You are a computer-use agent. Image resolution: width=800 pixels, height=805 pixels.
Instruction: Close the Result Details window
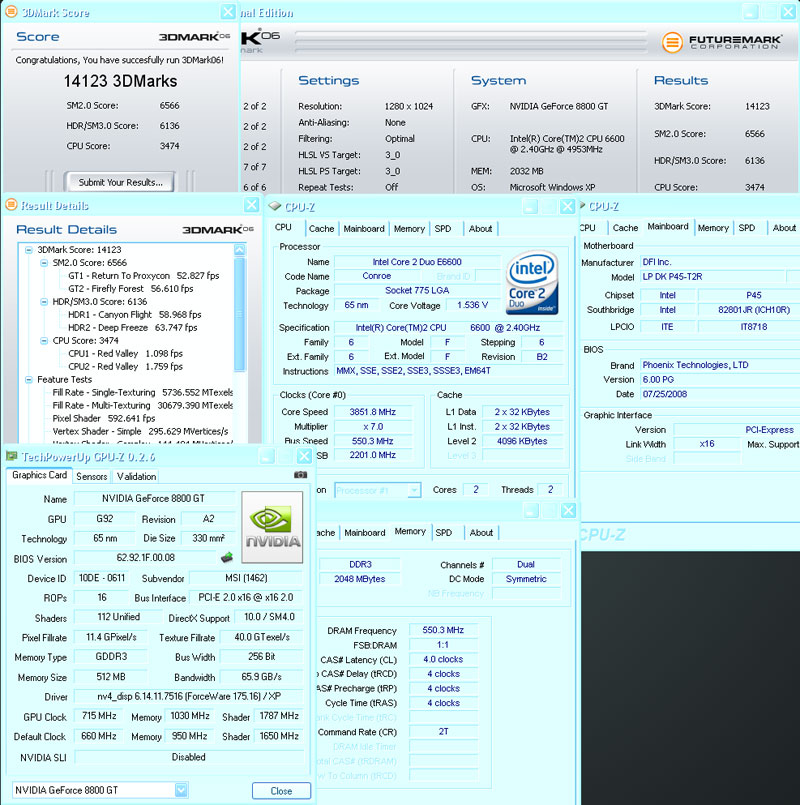pos(252,205)
